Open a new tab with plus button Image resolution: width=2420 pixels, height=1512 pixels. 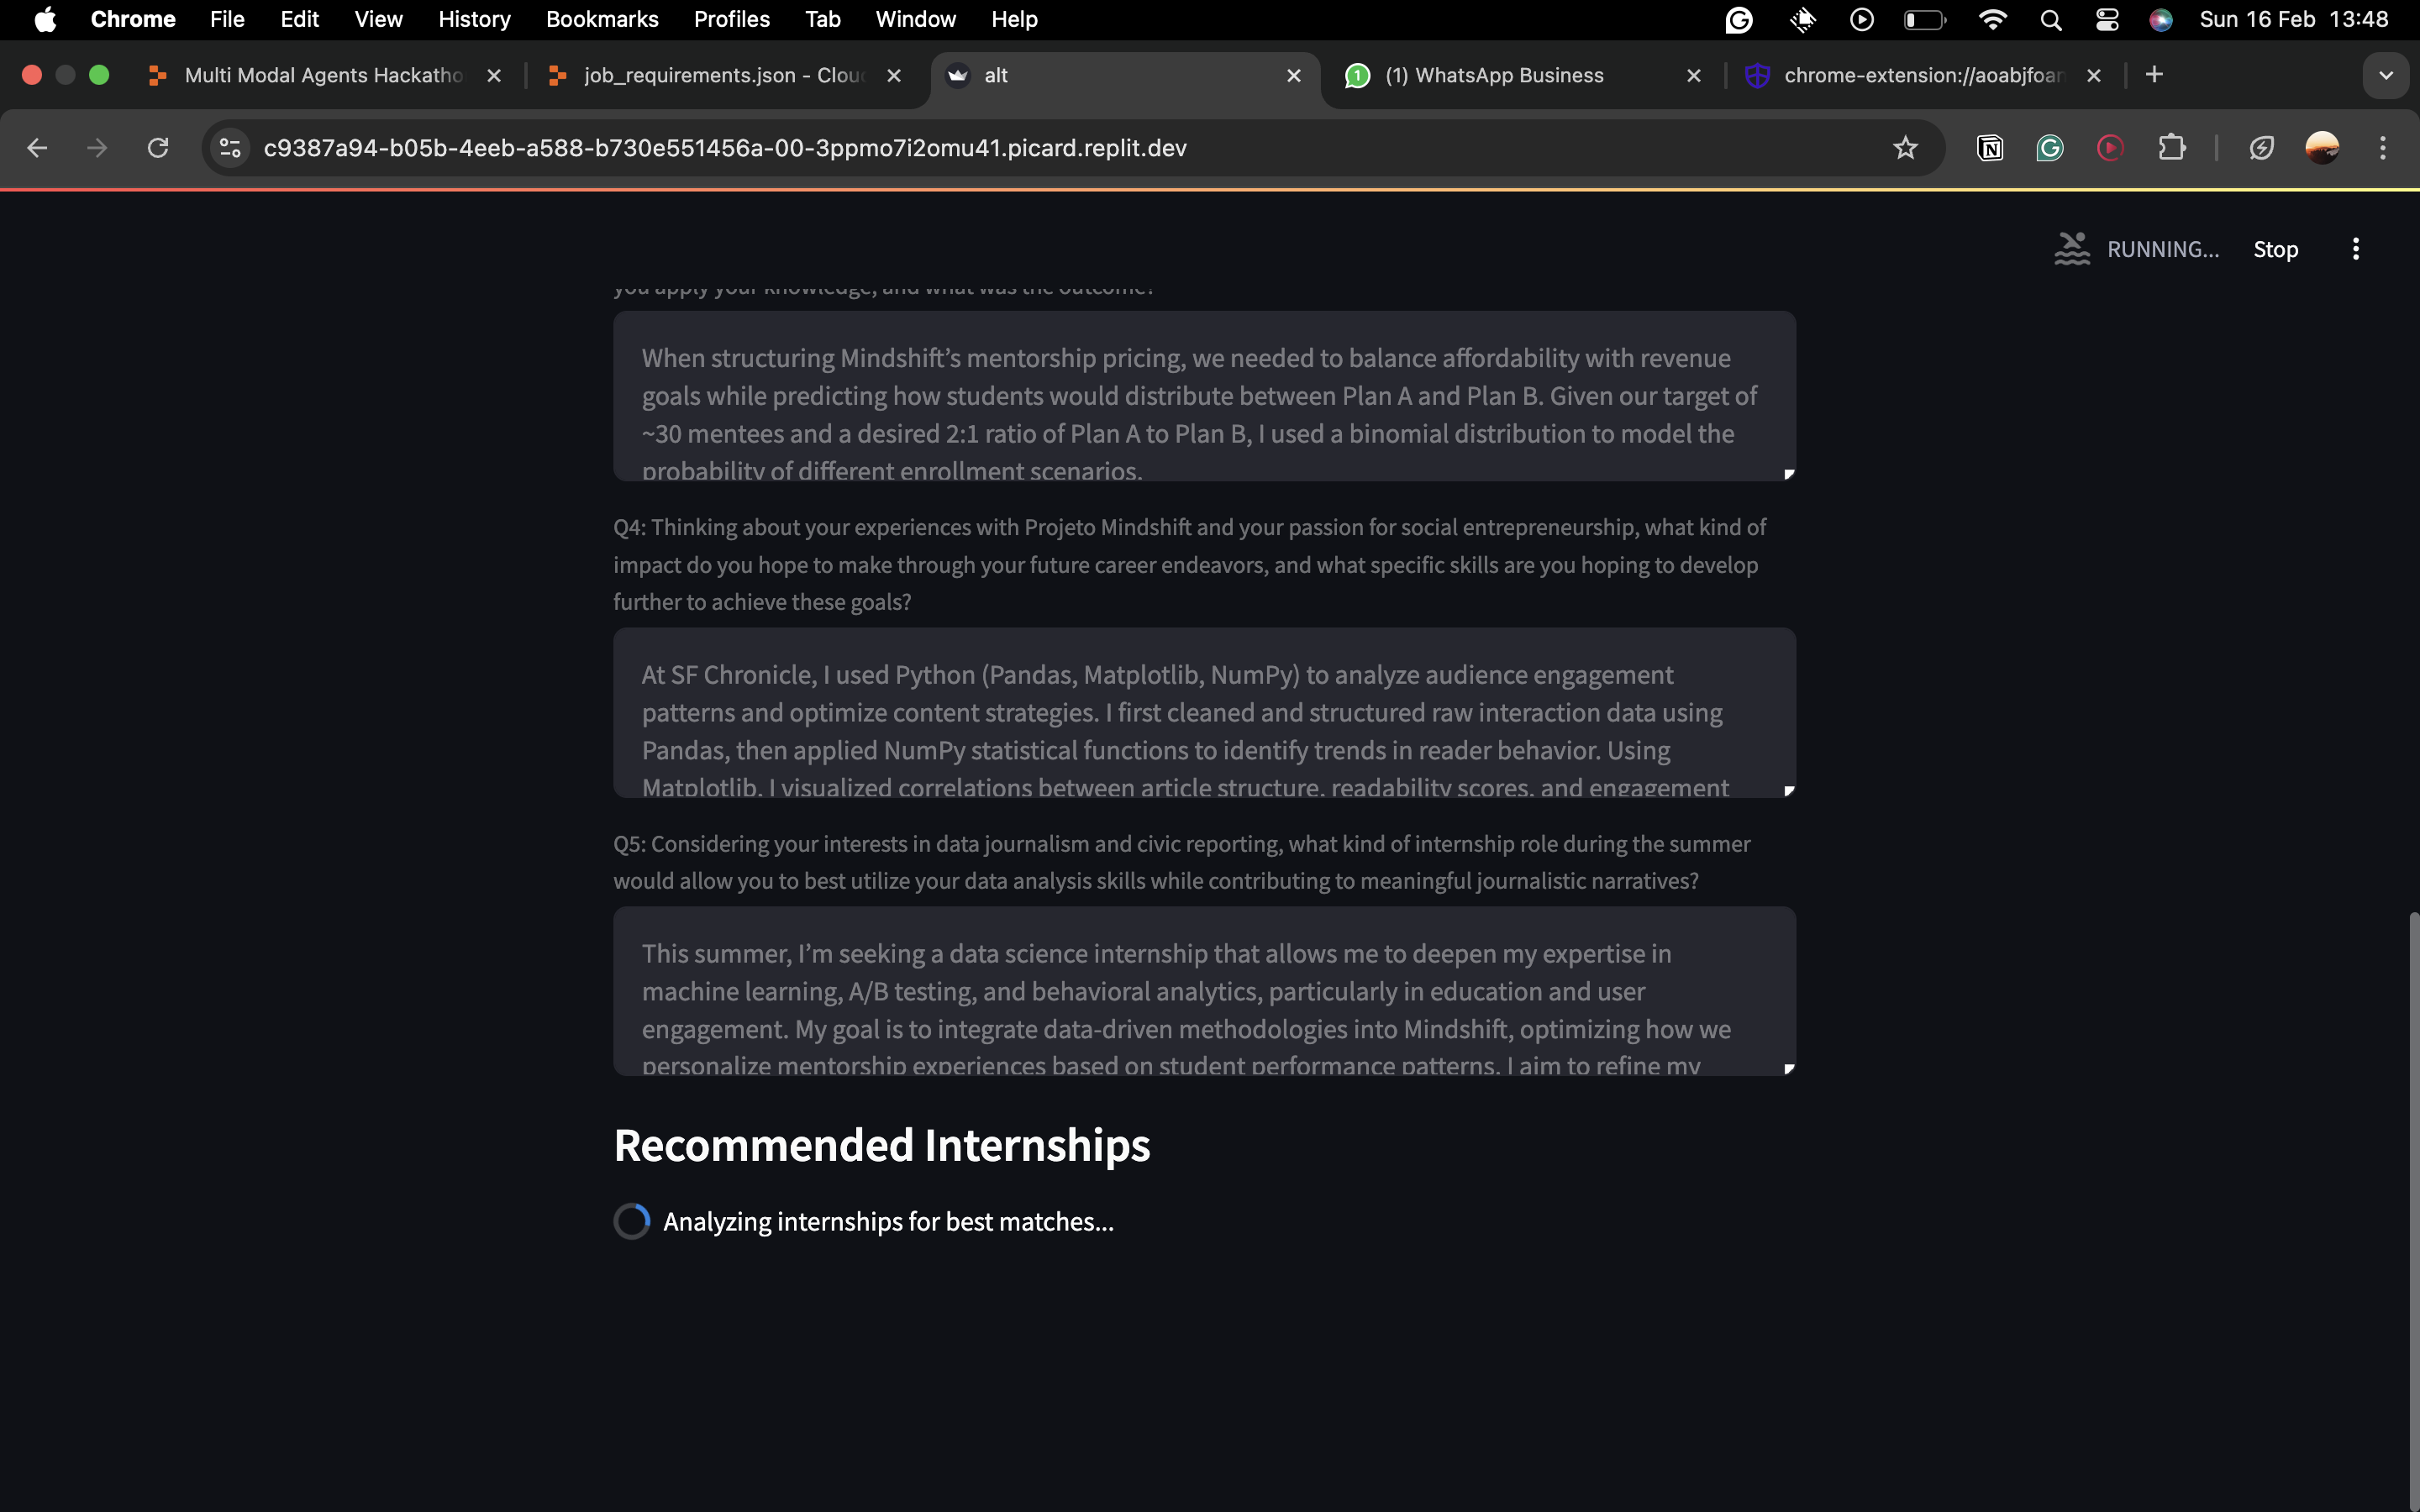[x=2154, y=75]
